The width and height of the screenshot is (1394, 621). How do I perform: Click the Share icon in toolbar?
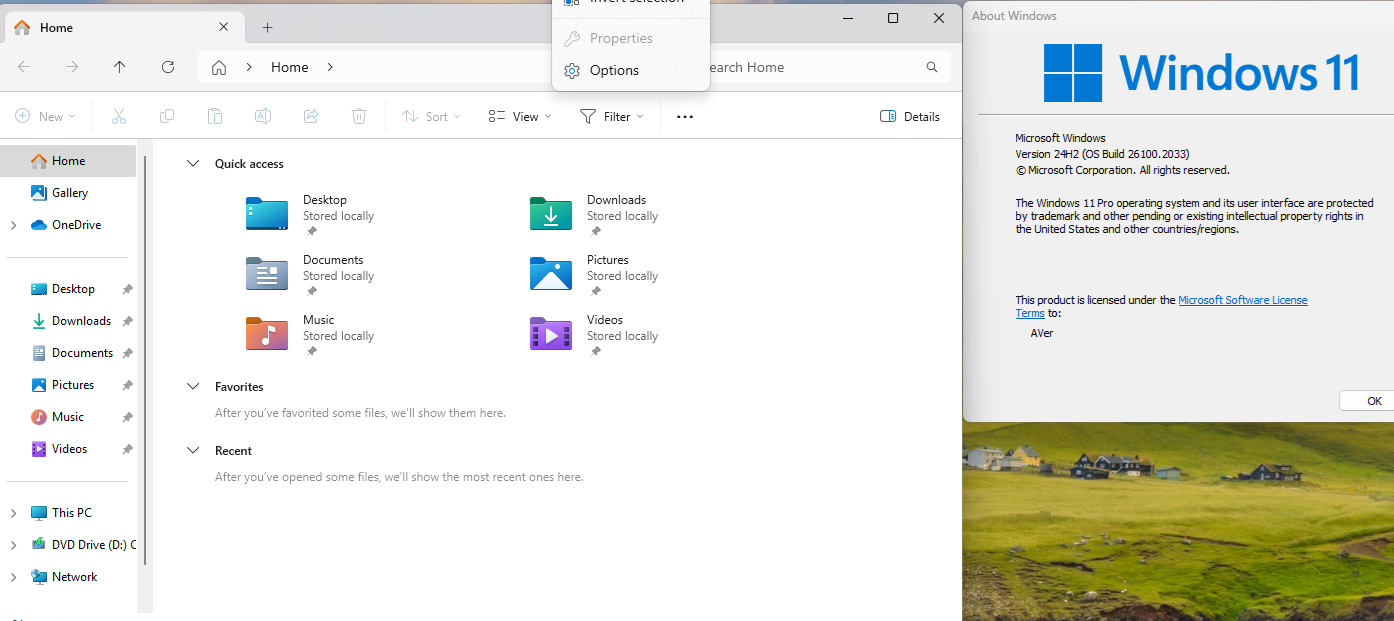pyautogui.click(x=311, y=117)
